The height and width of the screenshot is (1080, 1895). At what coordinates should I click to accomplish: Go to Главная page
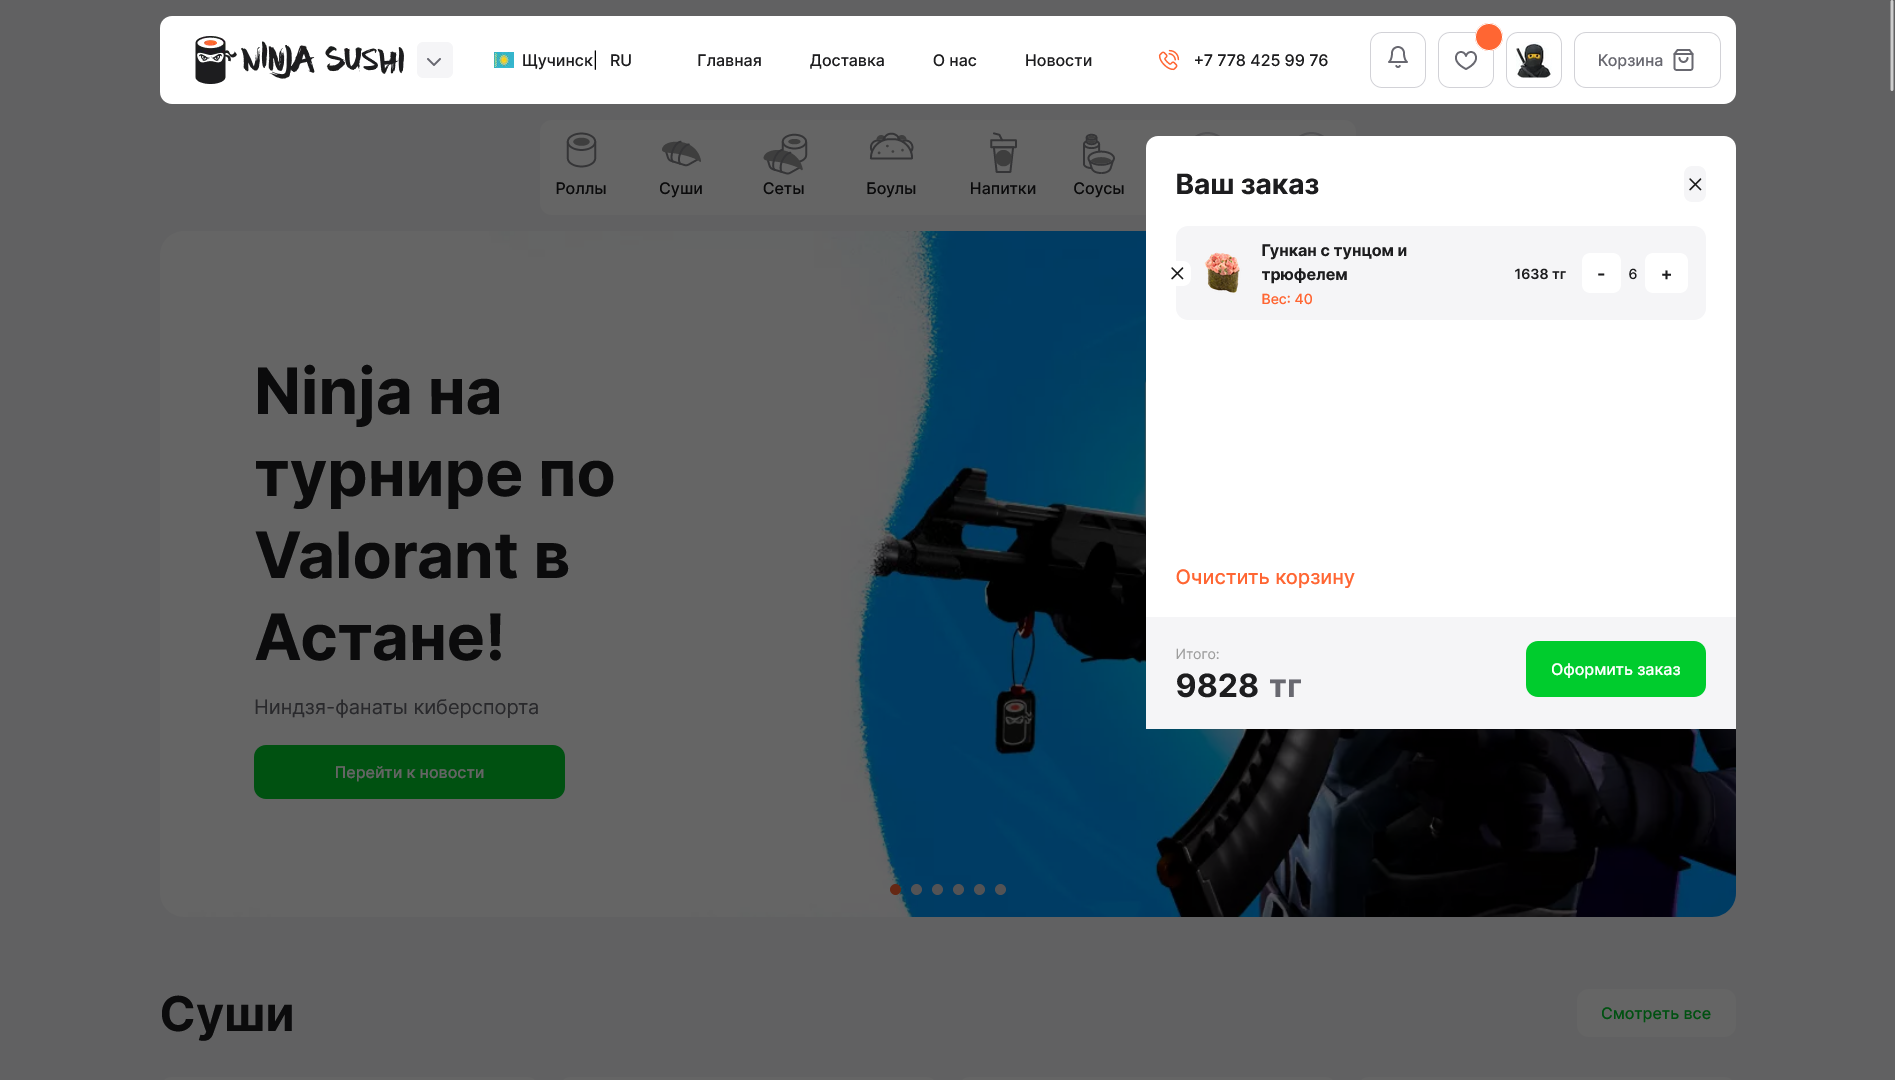[x=729, y=60]
